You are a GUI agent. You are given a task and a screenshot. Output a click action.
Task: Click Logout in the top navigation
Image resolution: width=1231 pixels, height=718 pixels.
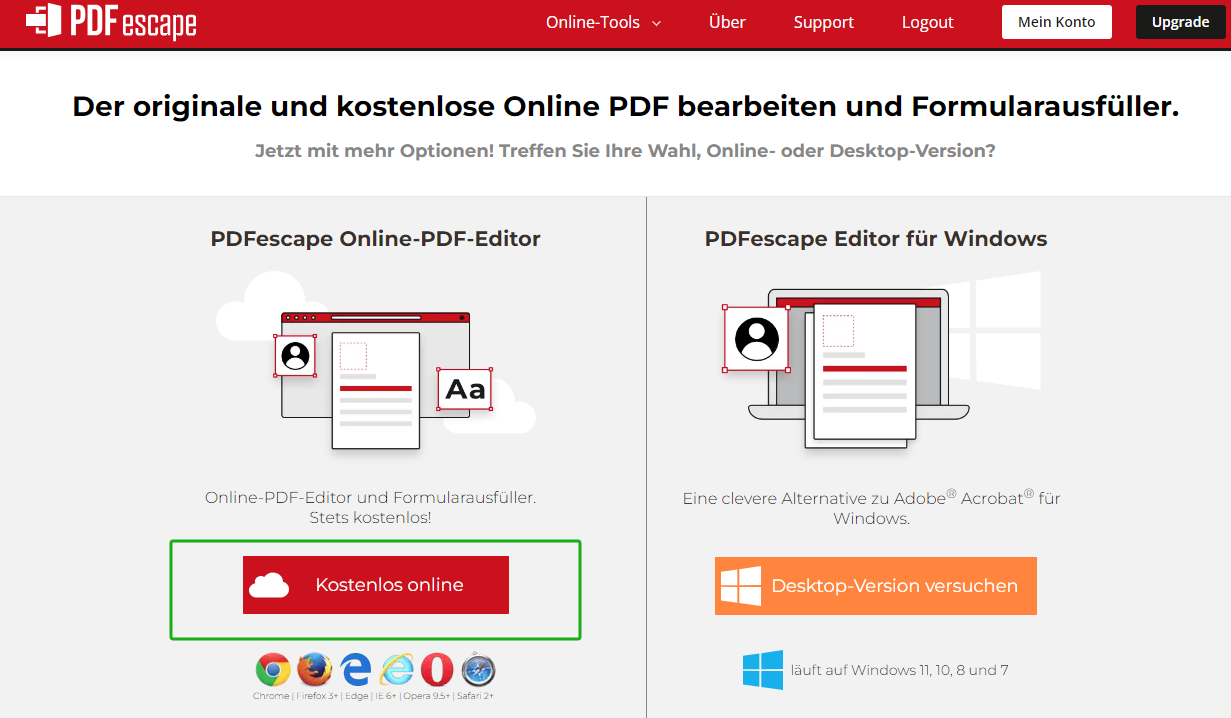tap(927, 22)
